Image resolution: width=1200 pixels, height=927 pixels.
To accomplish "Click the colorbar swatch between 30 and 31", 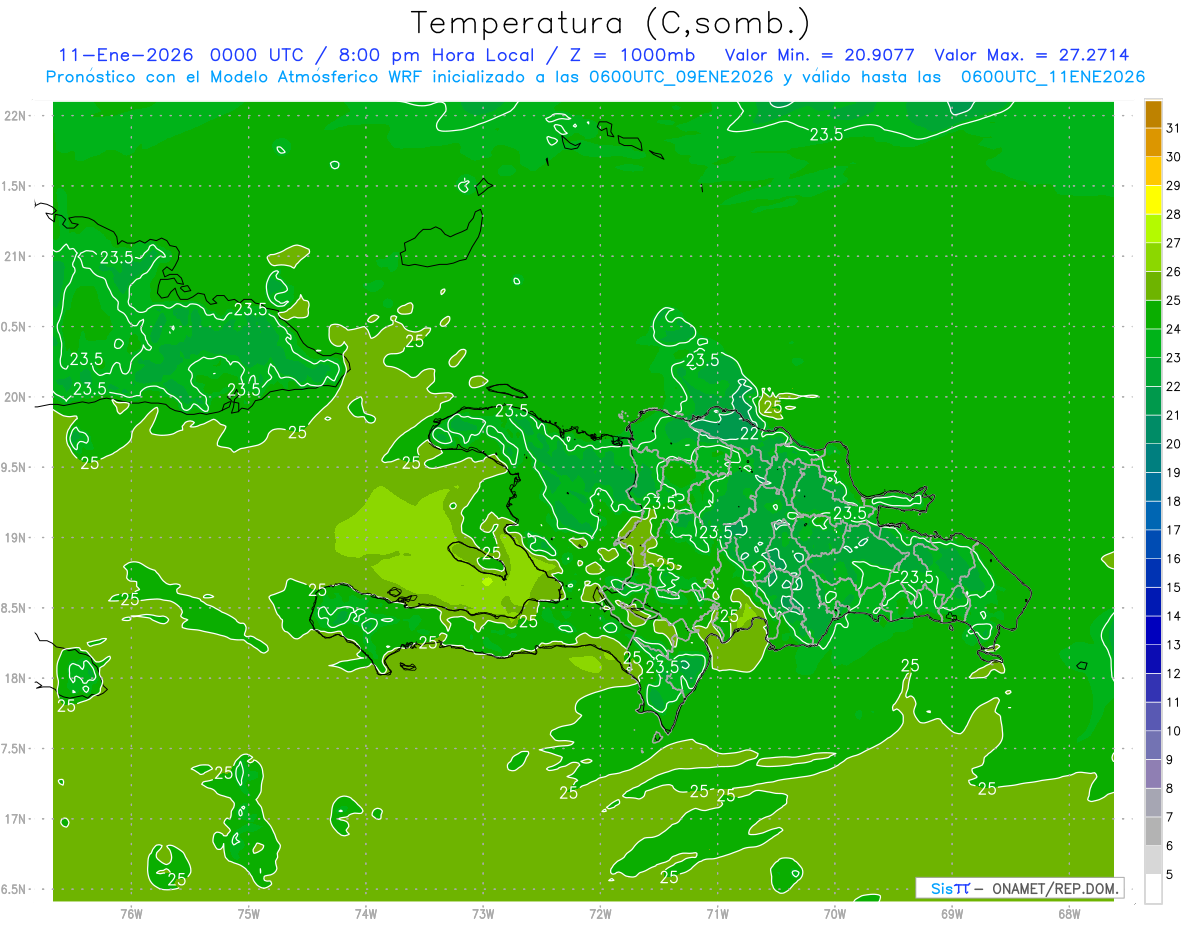I will click(x=1153, y=143).
